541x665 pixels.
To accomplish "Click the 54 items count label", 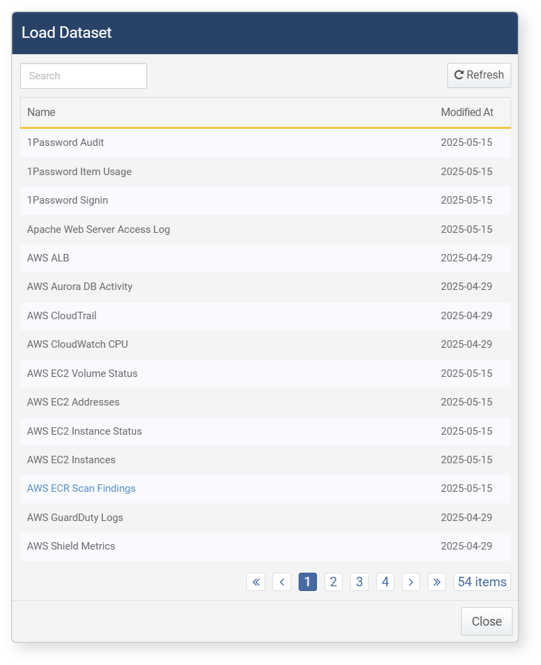I will [482, 582].
